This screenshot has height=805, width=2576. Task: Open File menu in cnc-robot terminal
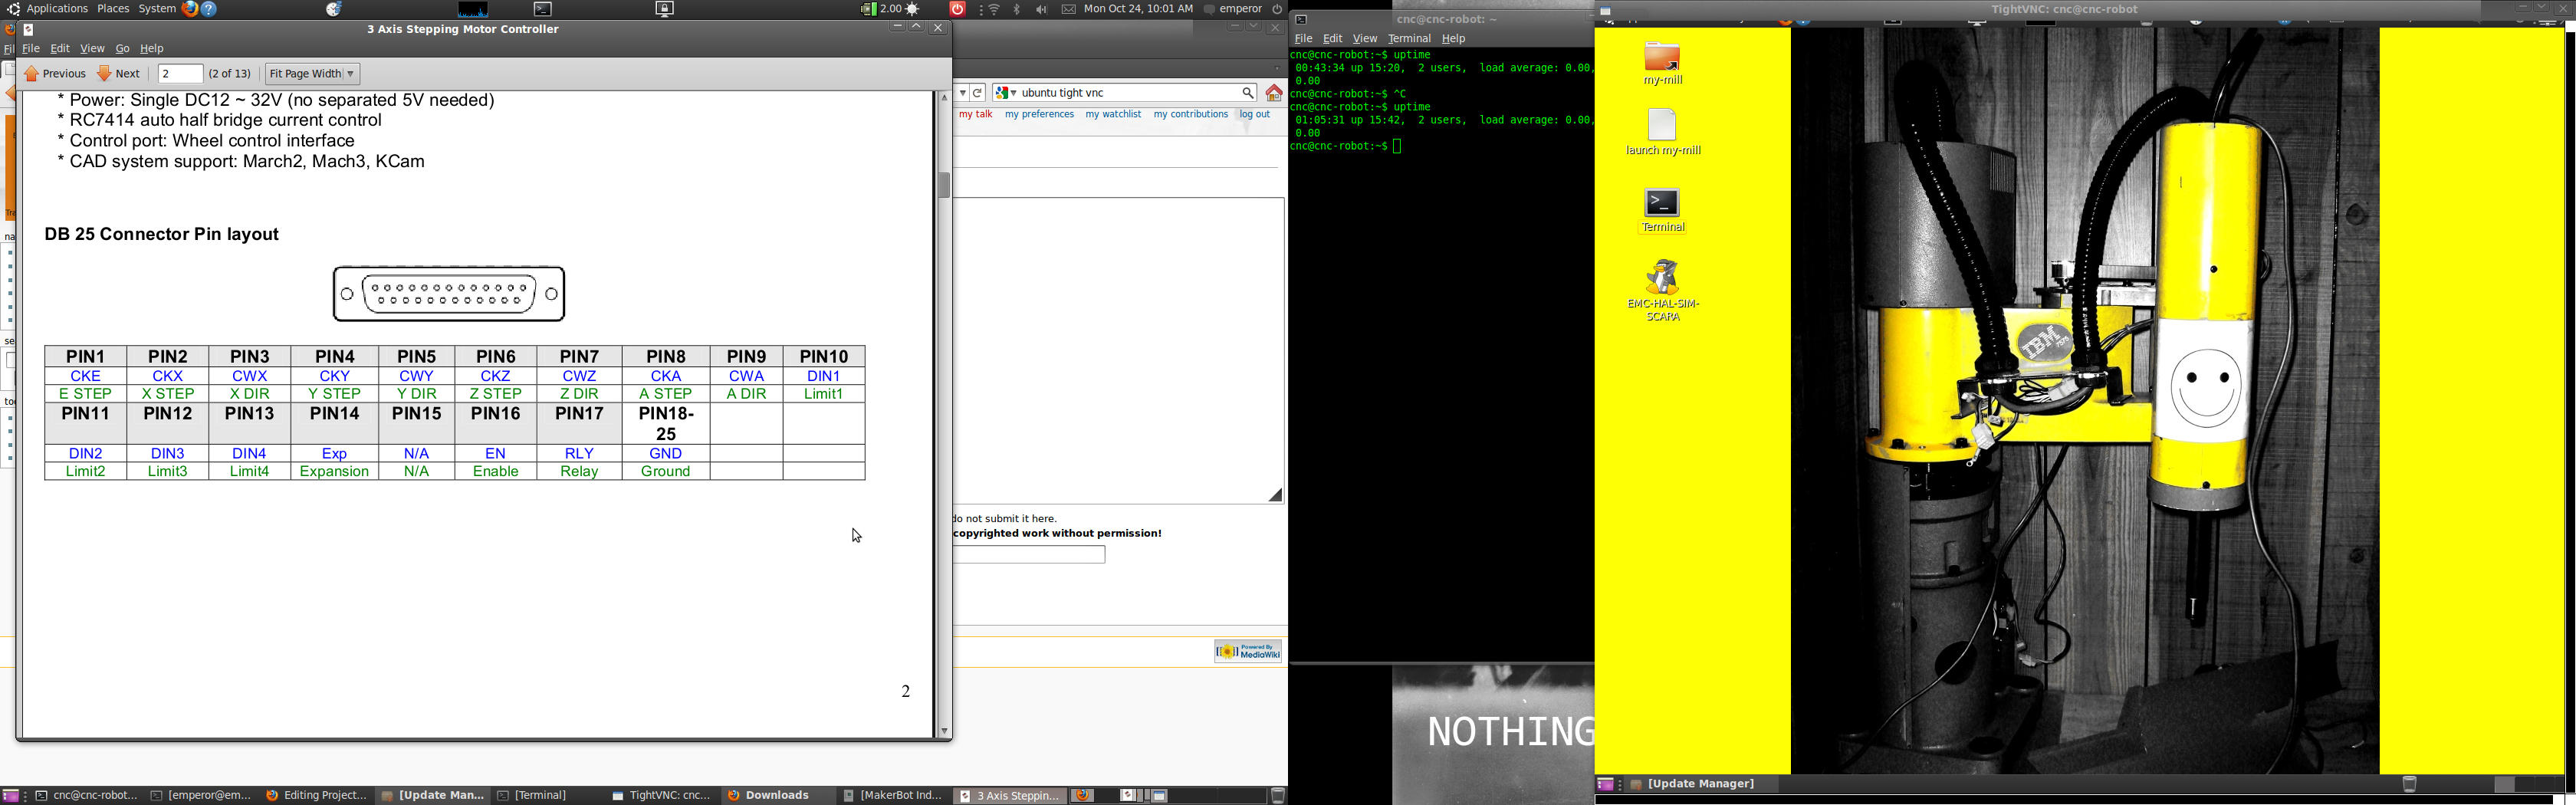1303,39
